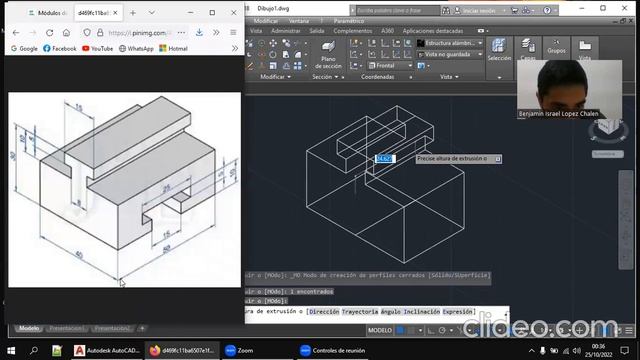The width and height of the screenshot is (640, 360).
Task: Open the Firefox hamburger menu
Action: point(233,33)
